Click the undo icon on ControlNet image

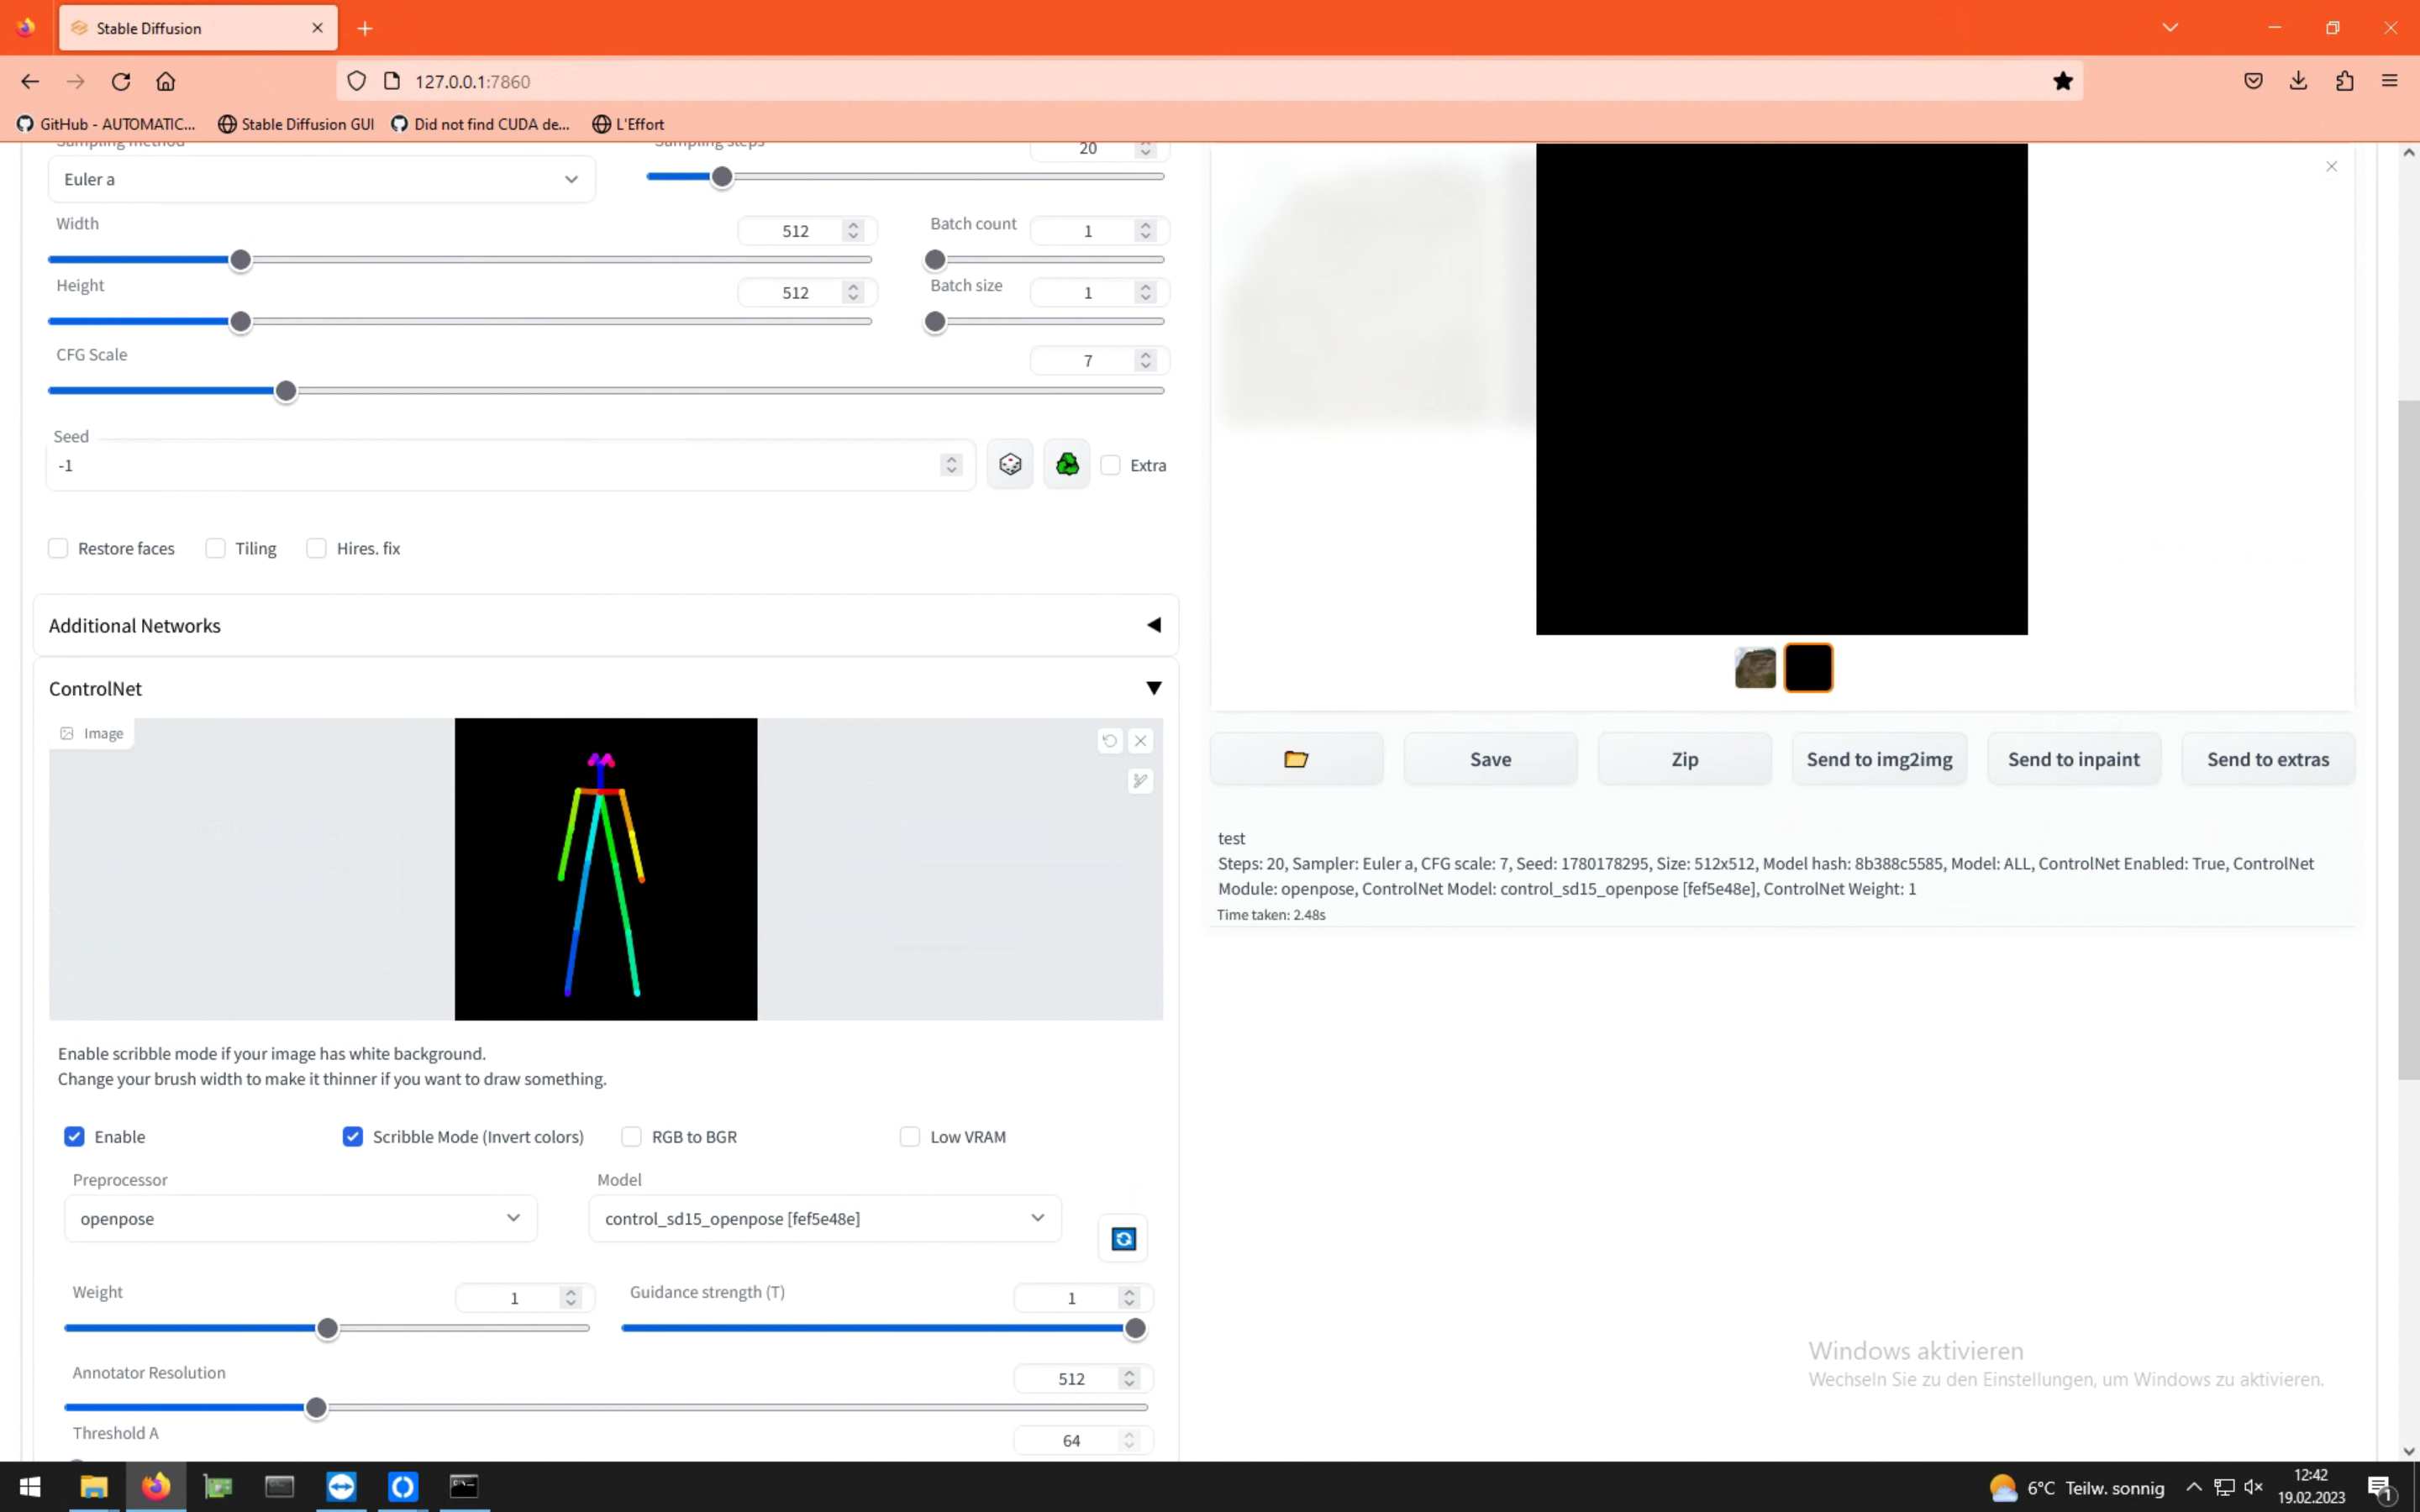[x=1110, y=741]
